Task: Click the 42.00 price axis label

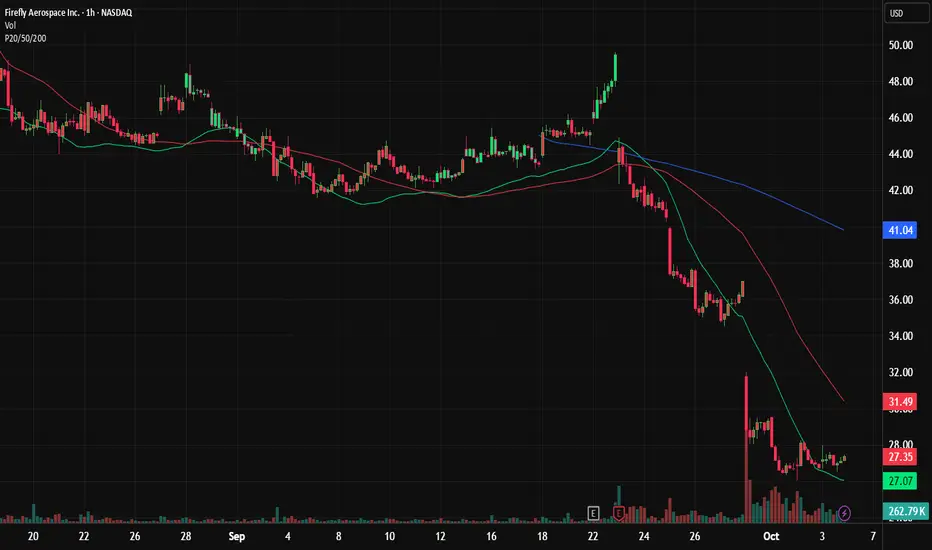Action: pos(900,190)
